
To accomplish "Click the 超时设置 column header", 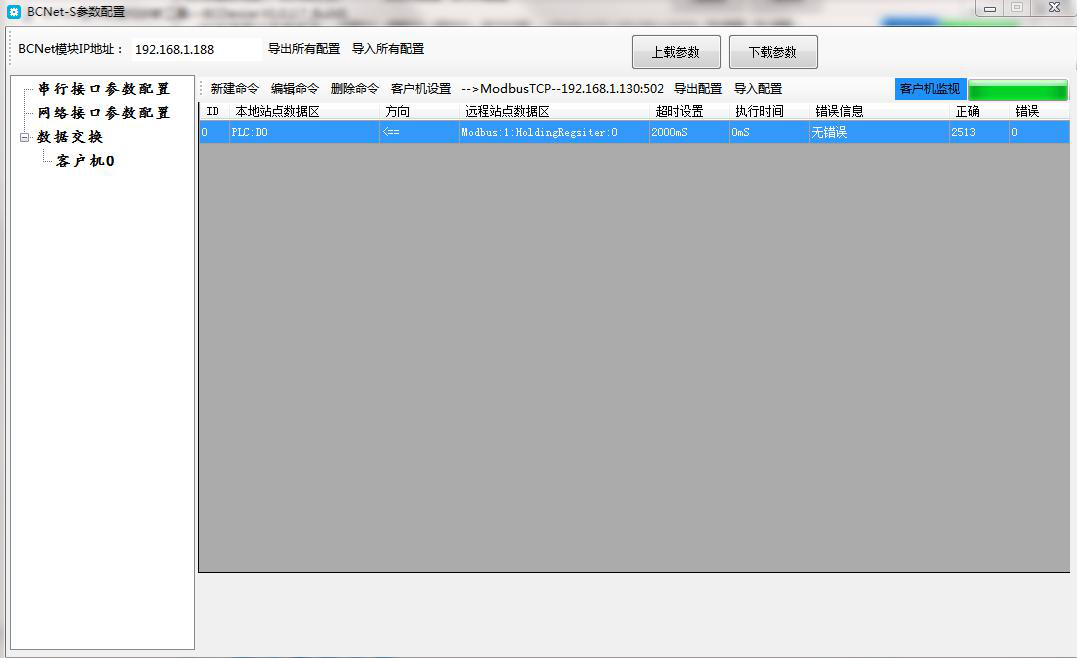I will click(689, 111).
